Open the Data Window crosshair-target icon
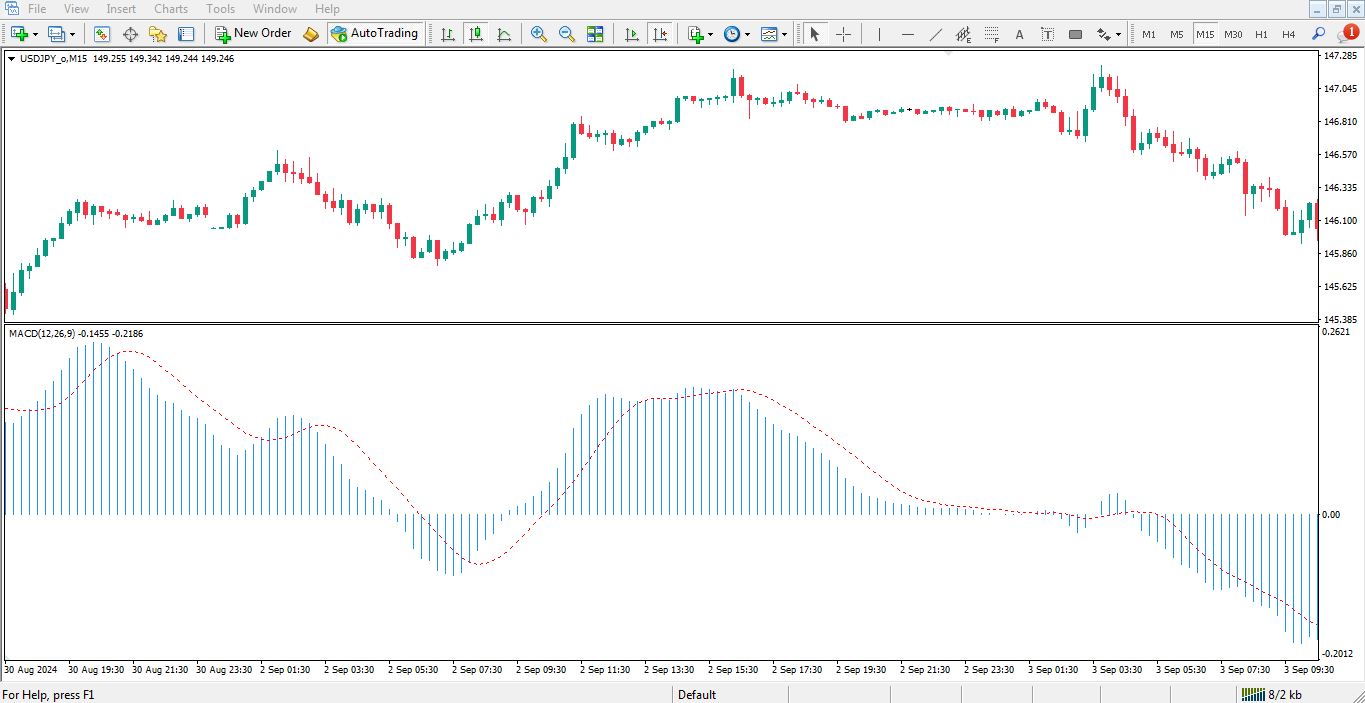 pyautogui.click(x=130, y=34)
